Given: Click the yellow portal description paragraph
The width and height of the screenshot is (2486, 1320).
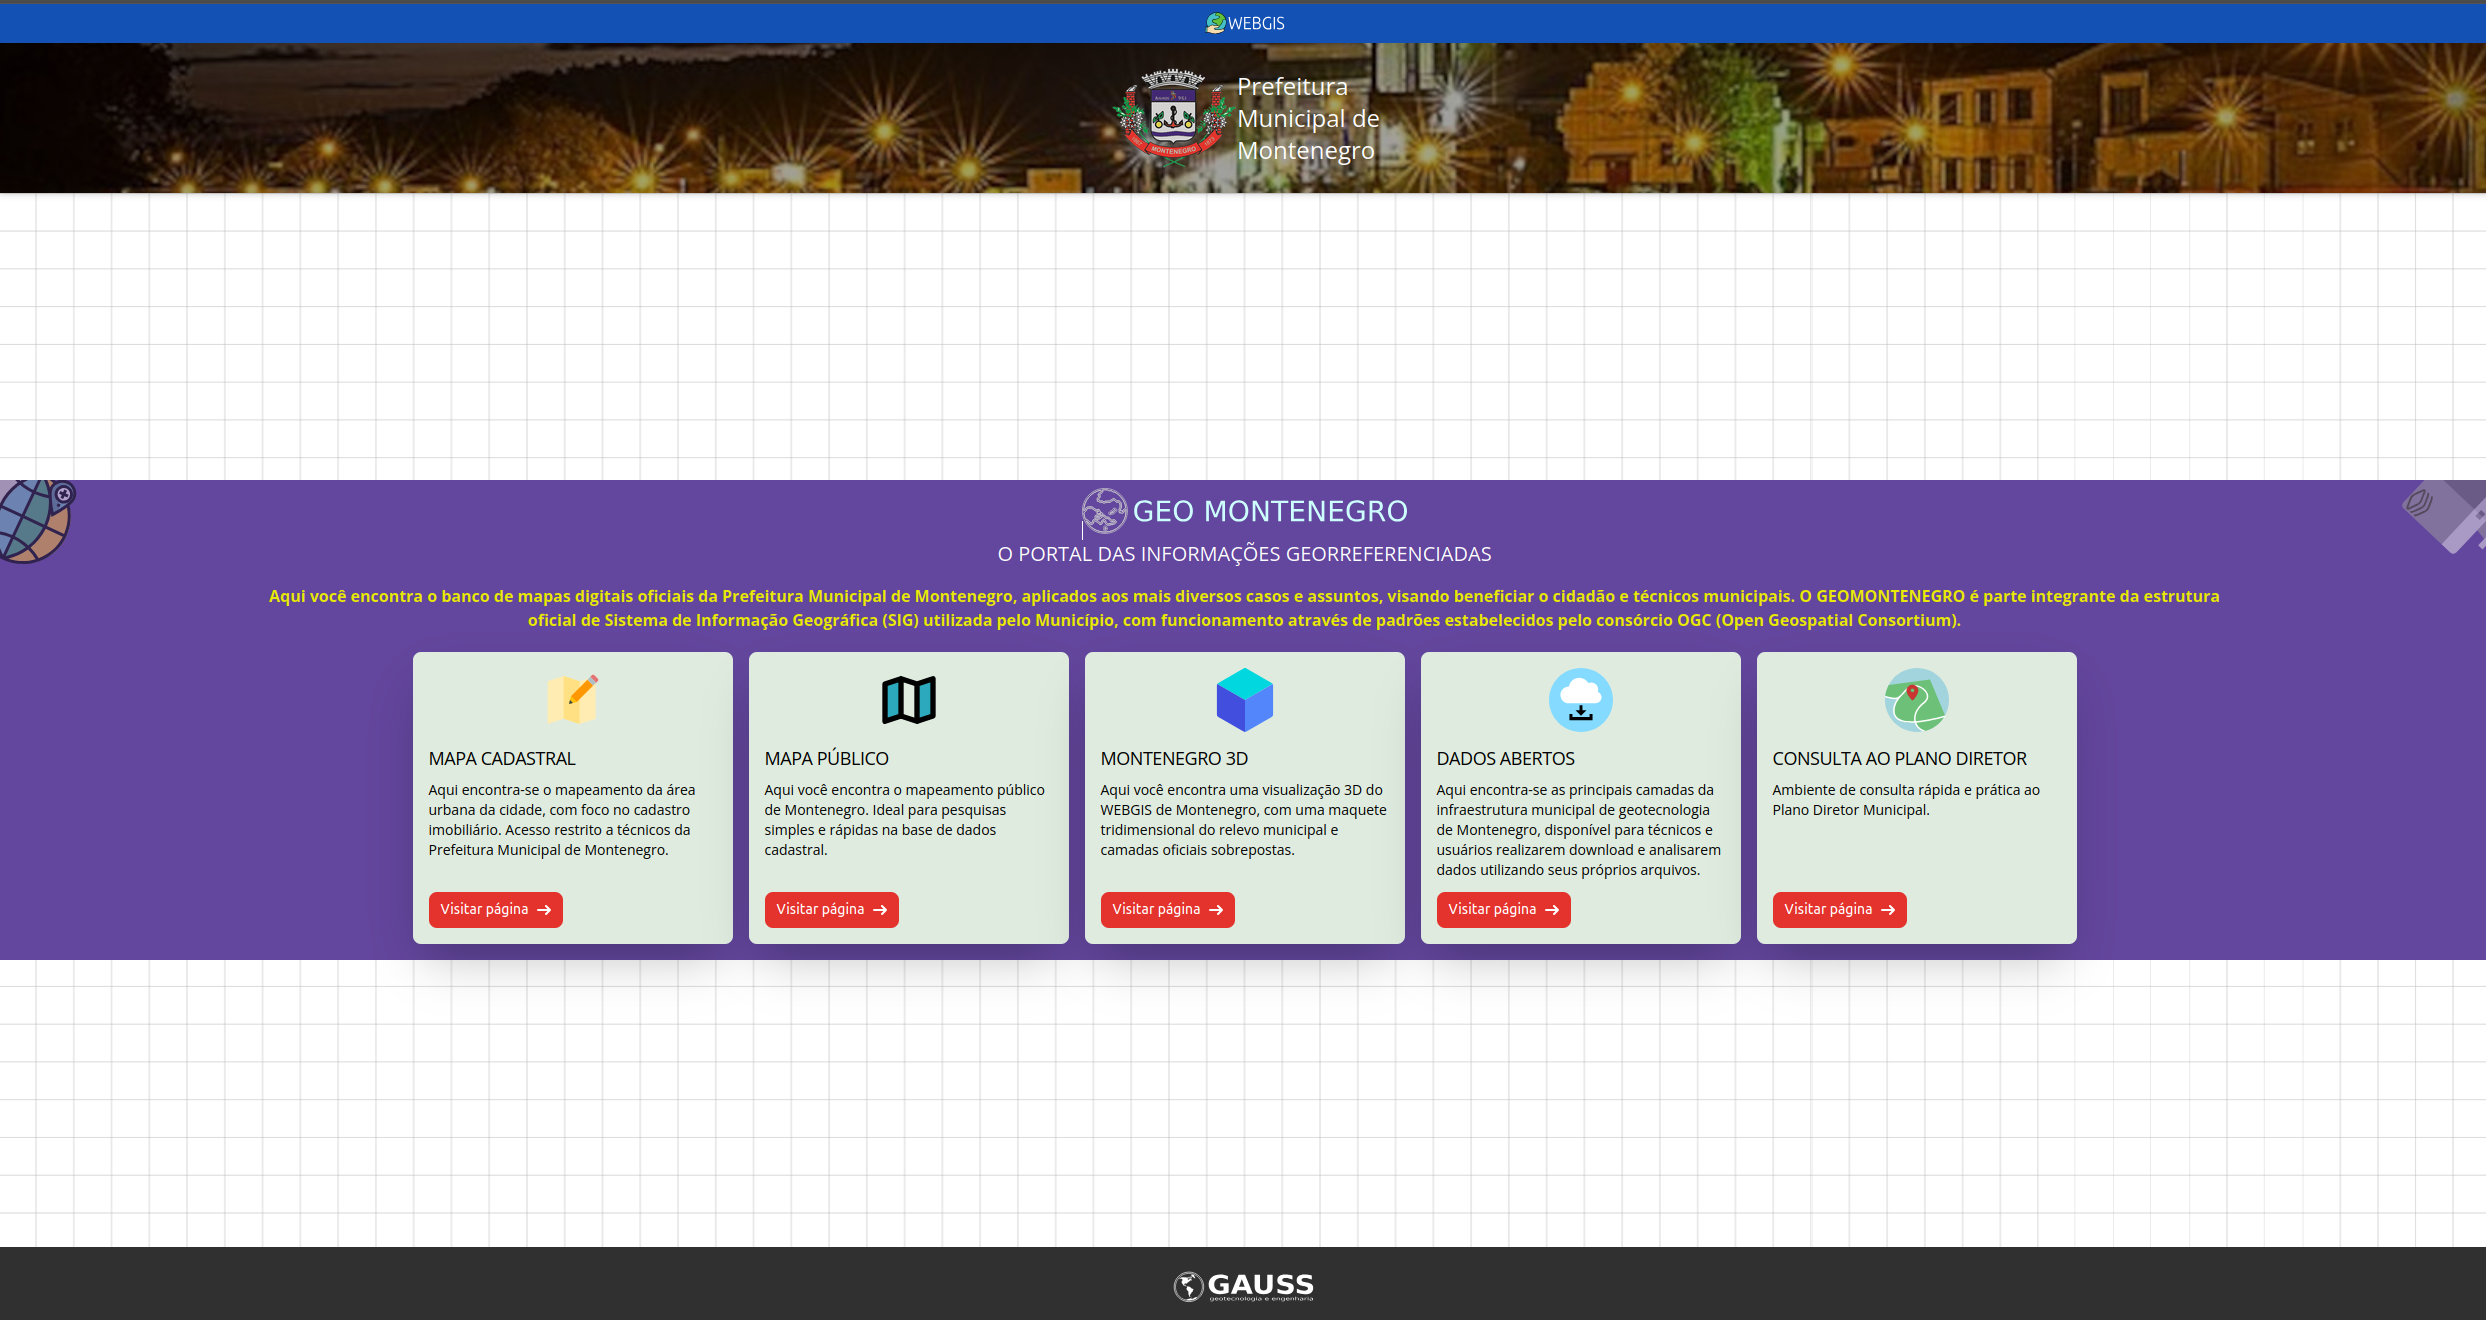Looking at the screenshot, I should pos(1244,608).
